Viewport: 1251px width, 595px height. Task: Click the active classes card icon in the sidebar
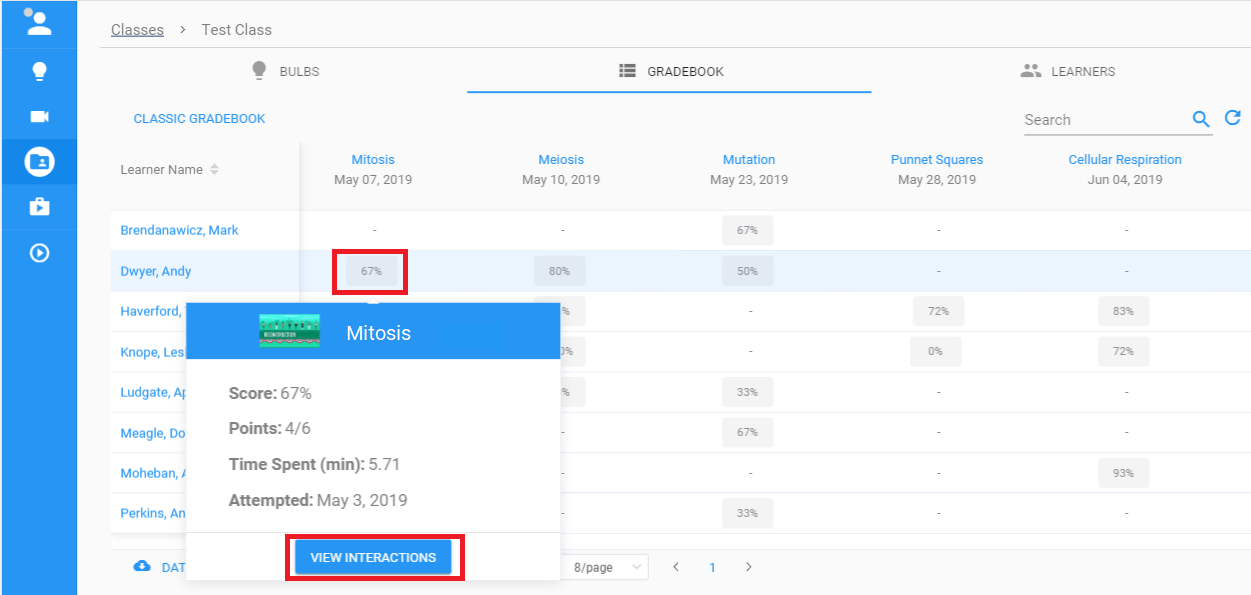39,162
